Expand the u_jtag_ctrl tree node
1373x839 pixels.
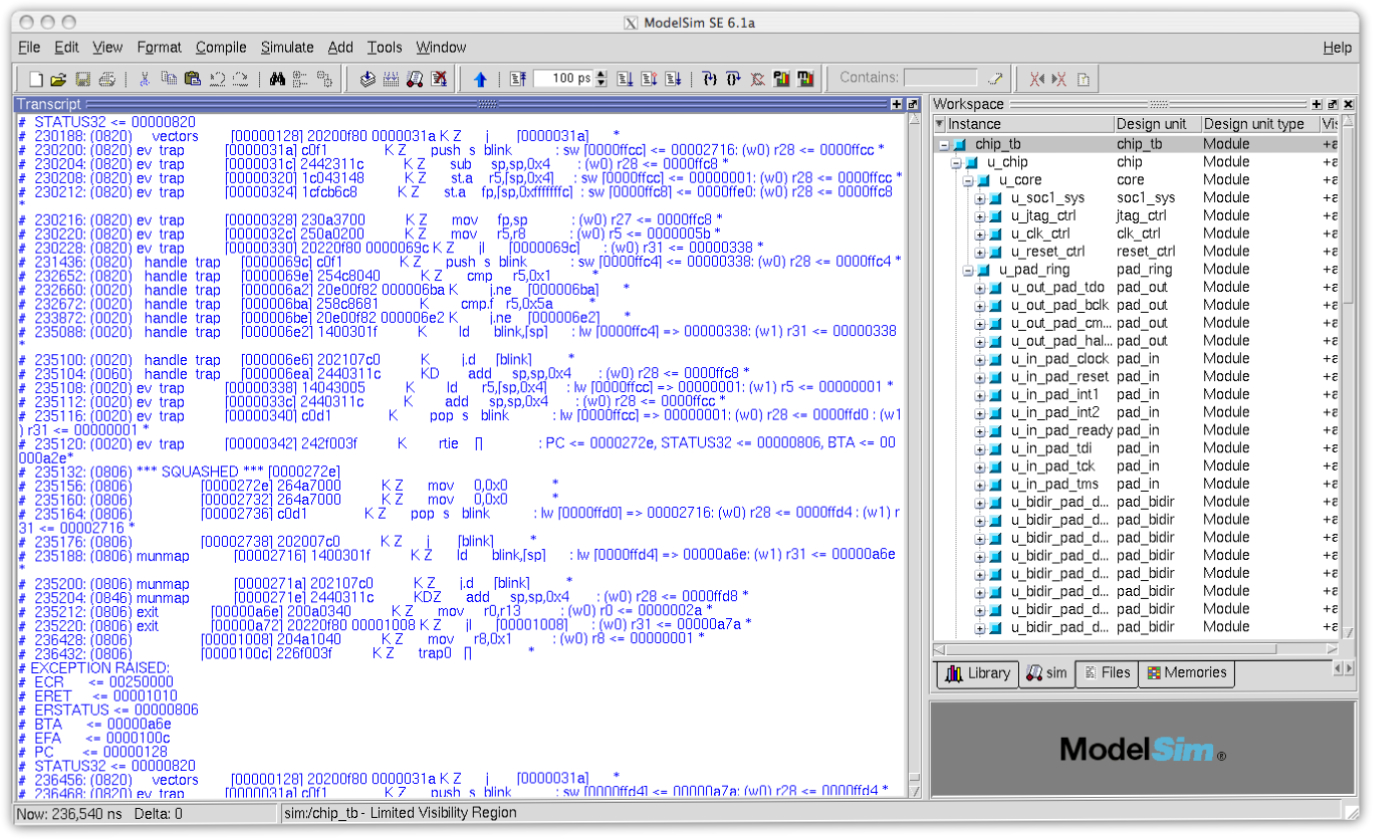980,216
